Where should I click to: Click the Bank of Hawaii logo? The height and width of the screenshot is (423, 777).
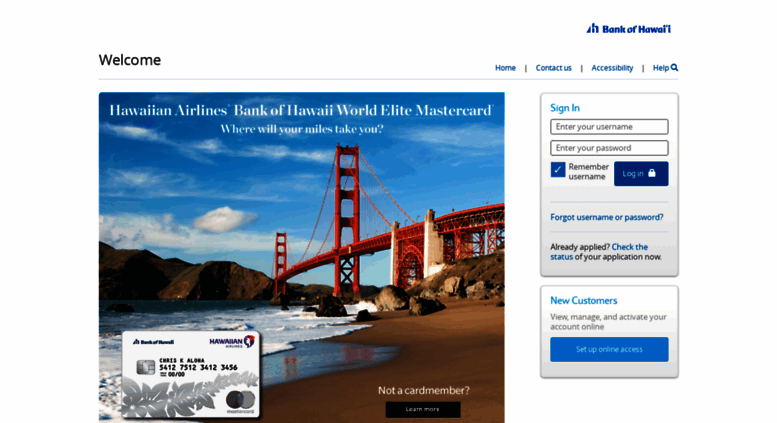628,29
